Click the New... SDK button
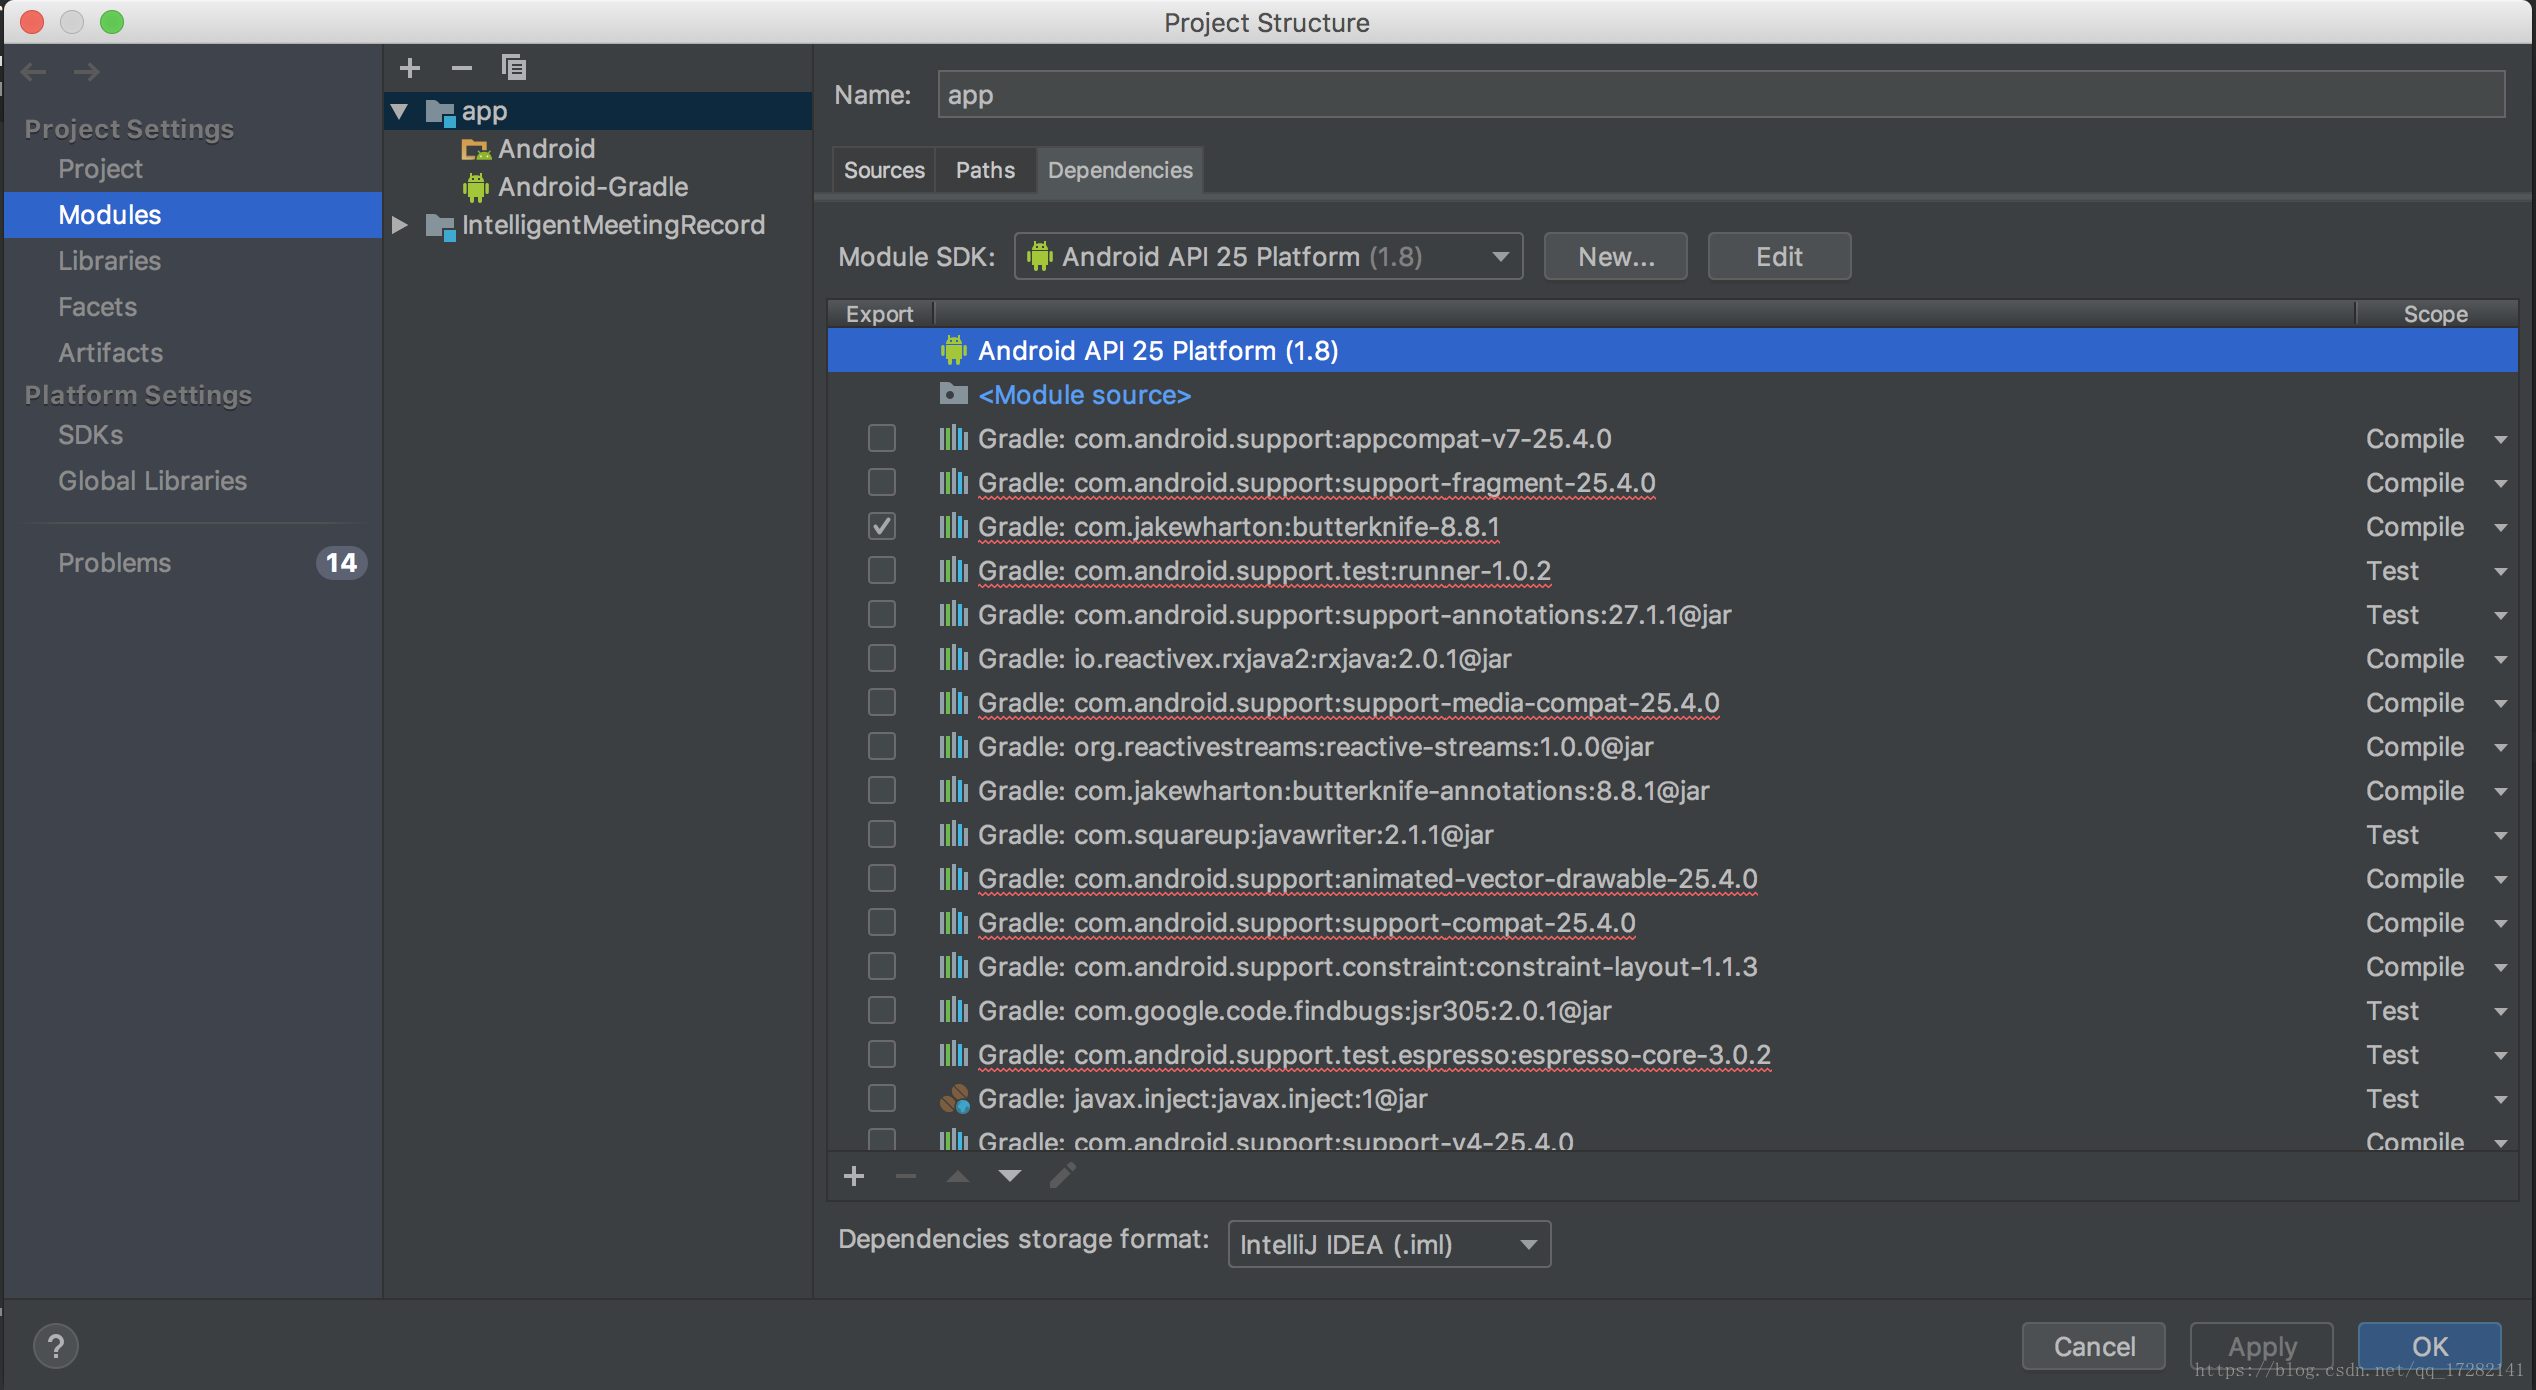Viewport: 2536px width, 1390px height. click(1616, 257)
